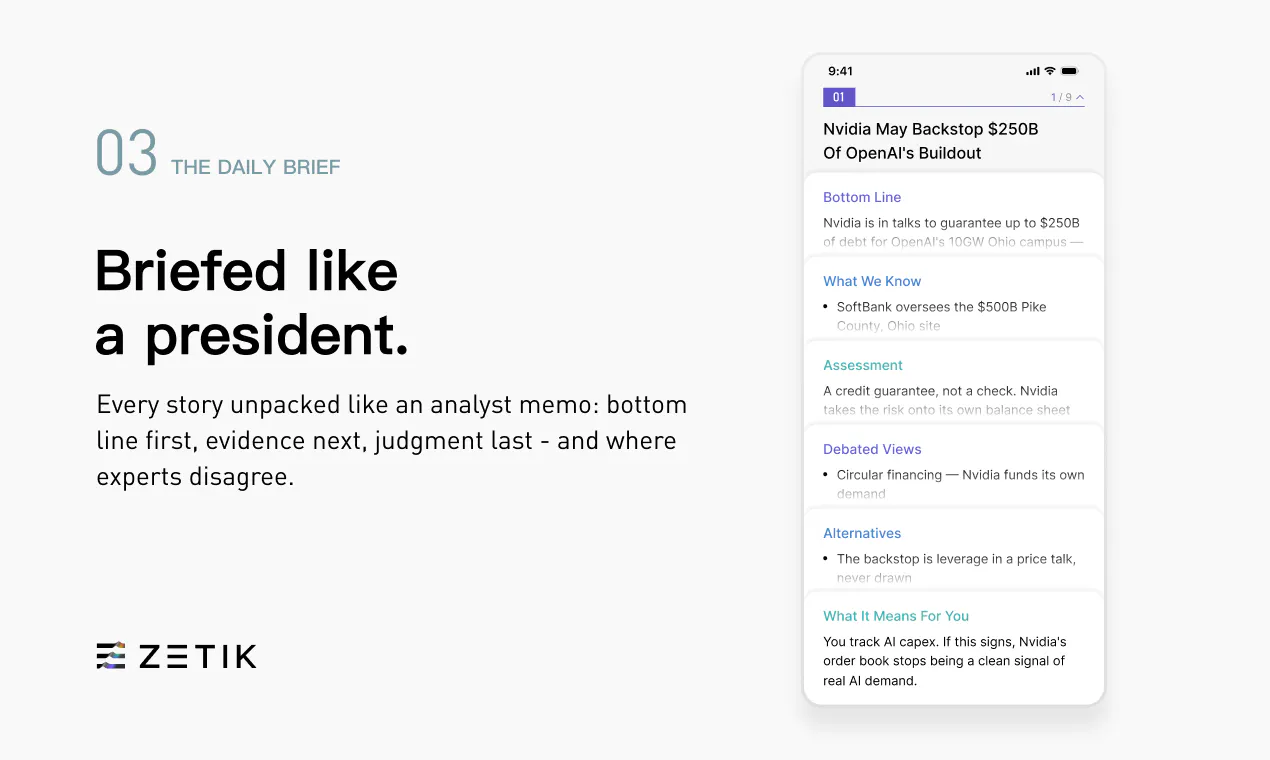
Task: Click the ZETIK wordmark text
Action: (x=198, y=656)
